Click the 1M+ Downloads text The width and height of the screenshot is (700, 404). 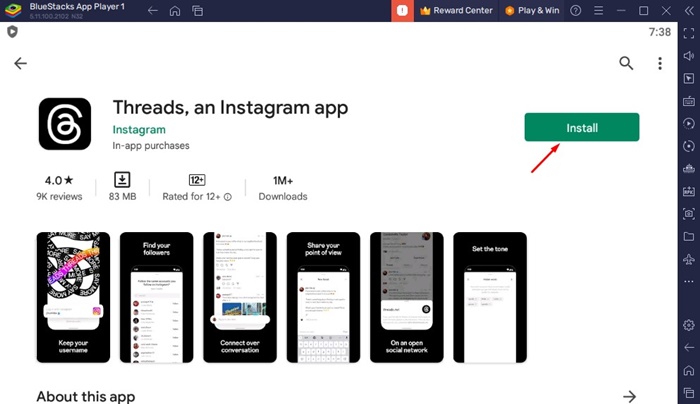(283, 188)
